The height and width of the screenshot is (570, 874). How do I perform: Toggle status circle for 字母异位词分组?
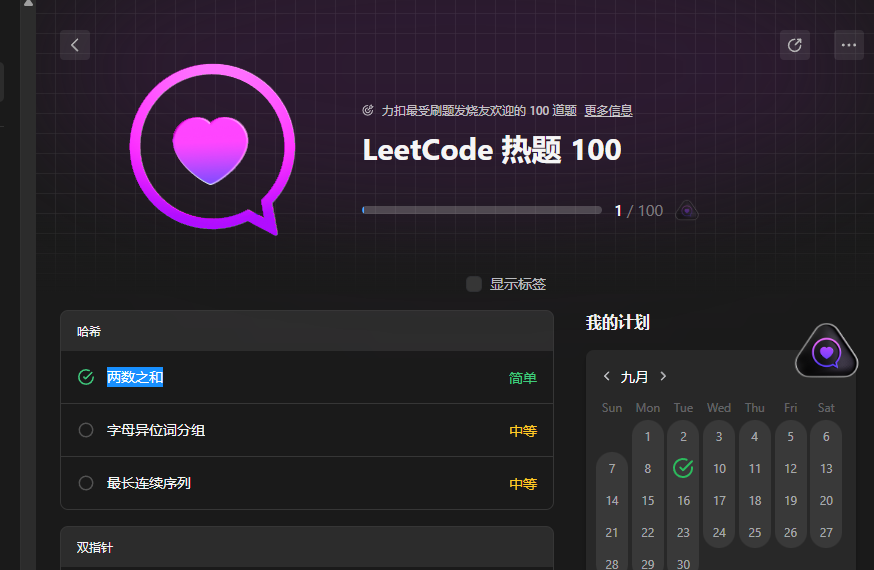(x=86, y=430)
